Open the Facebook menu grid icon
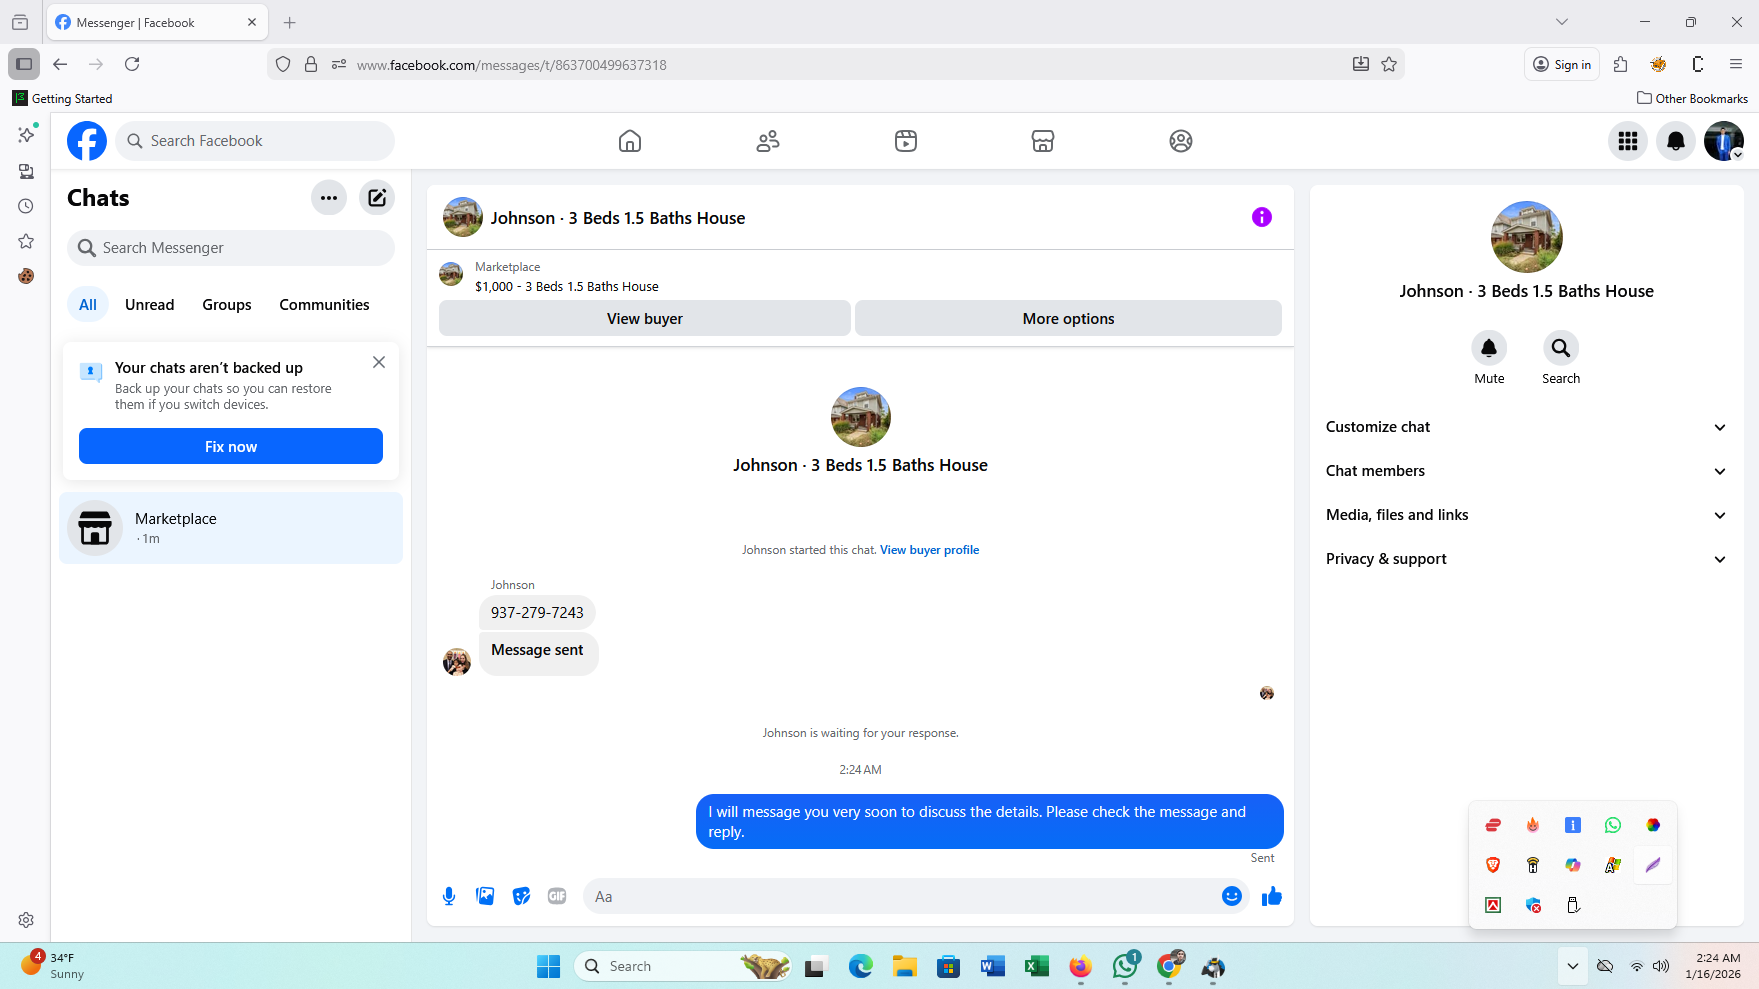This screenshot has height=989, width=1759. (x=1628, y=141)
